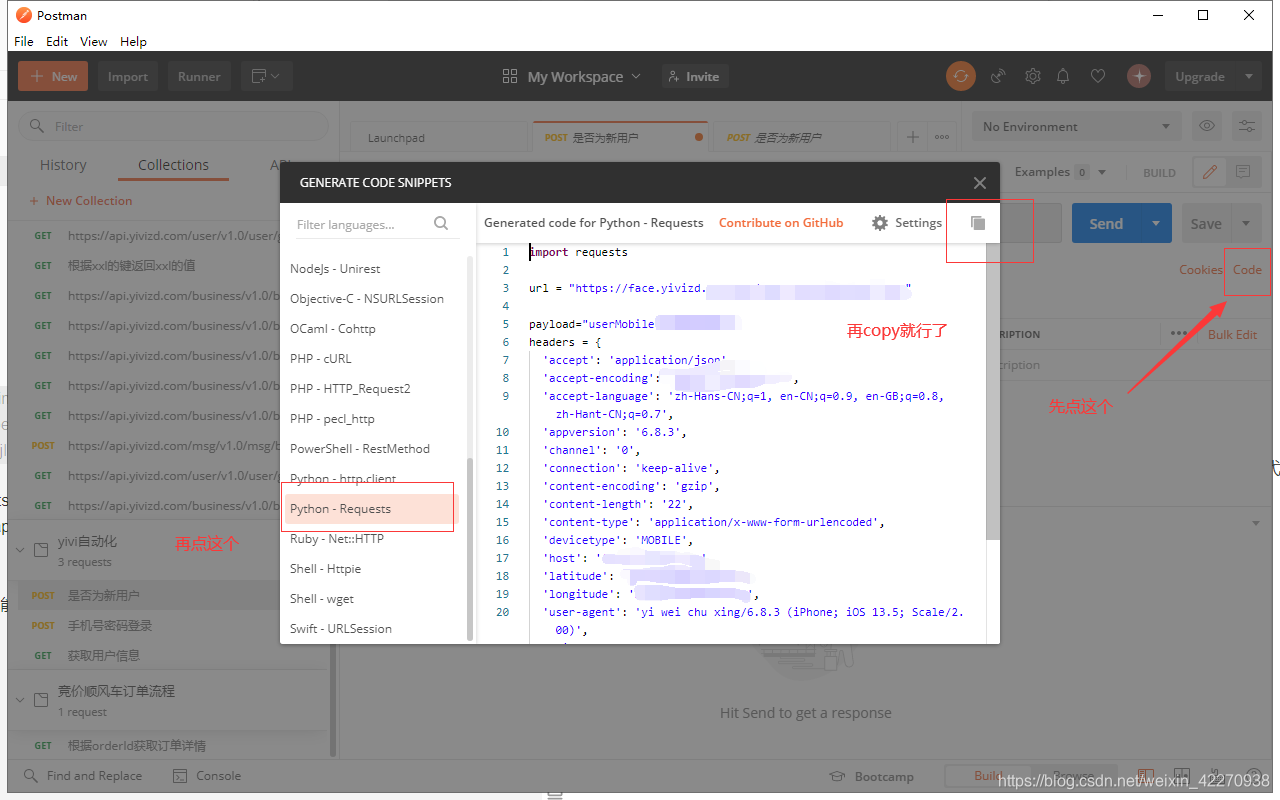
Task: Expand the Send button arrow menu
Action: coord(1157,224)
